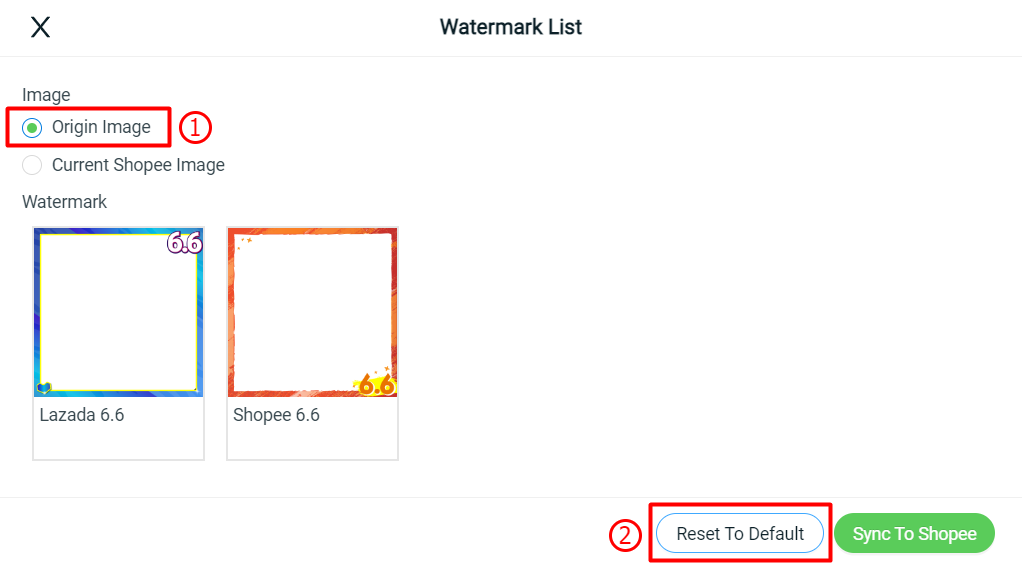The height and width of the screenshot is (565, 1023).
Task: Click the Lazada 6.6 caption text
Action: pyautogui.click(x=82, y=415)
